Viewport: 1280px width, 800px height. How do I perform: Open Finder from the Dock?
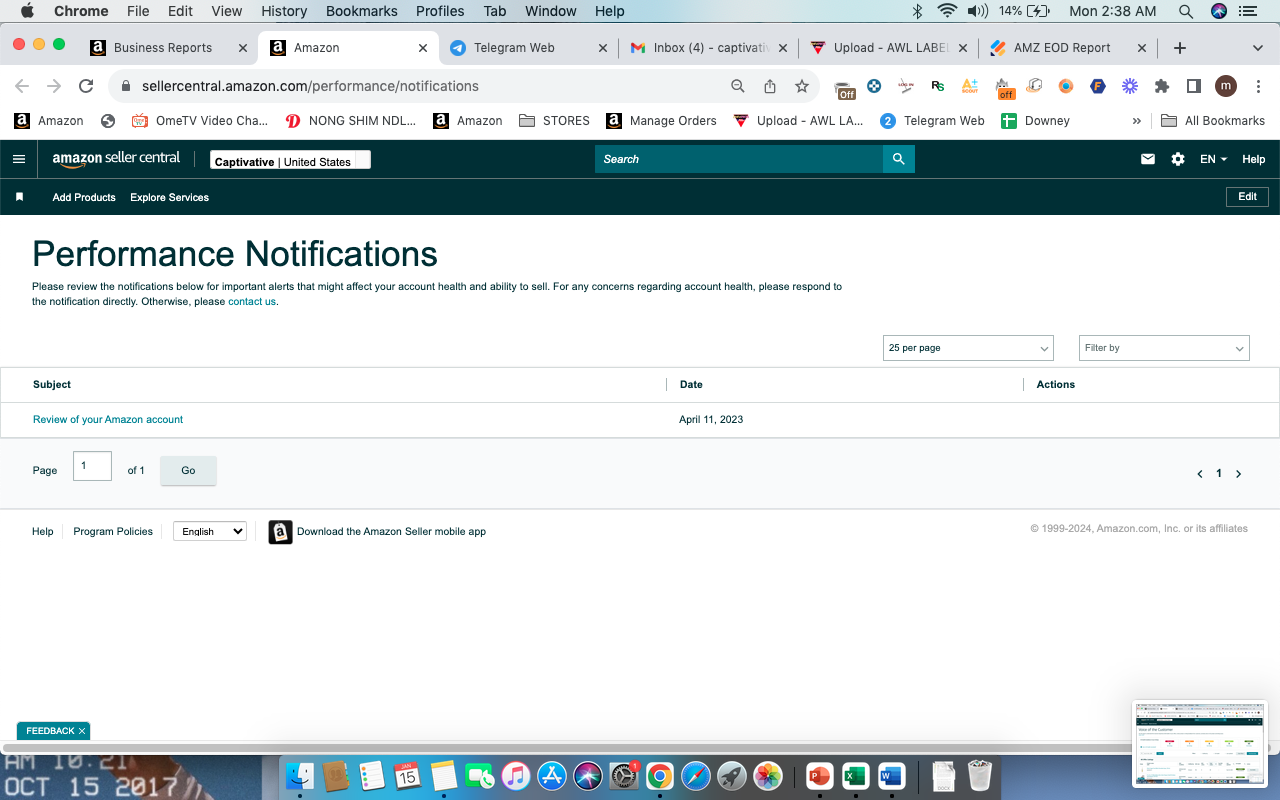[x=300, y=776]
